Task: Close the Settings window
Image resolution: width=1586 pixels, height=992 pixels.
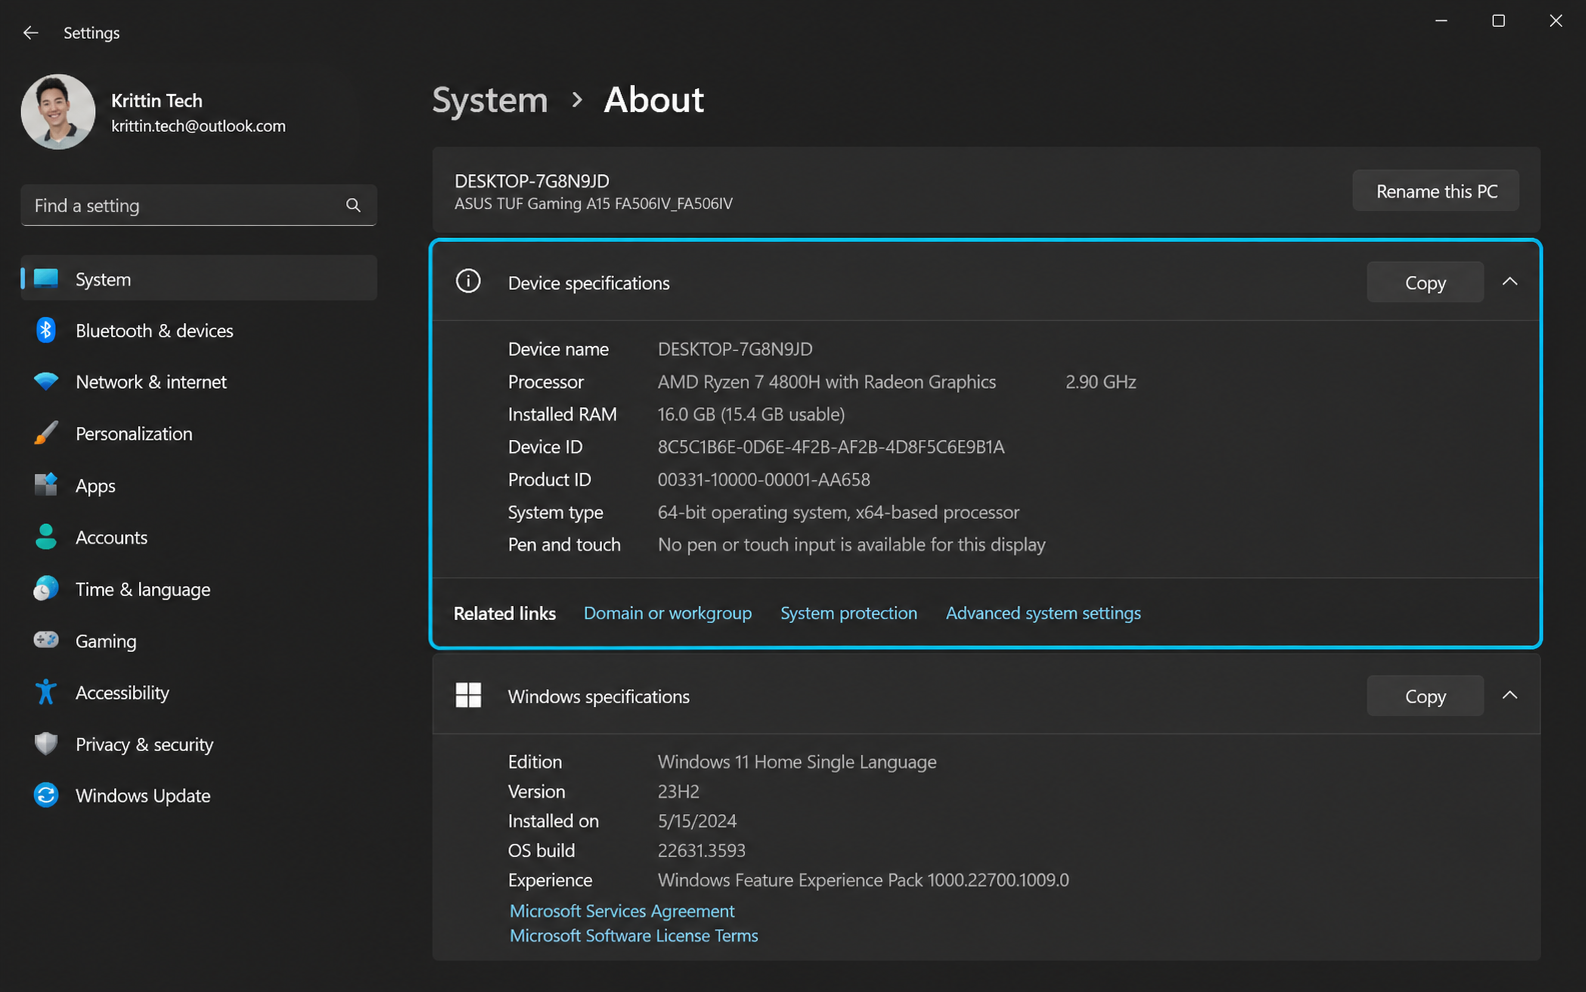Action: [x=1556, y=21]
